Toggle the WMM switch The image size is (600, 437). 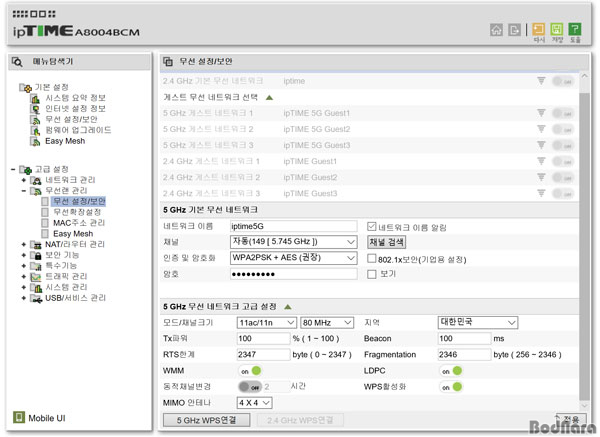[250, 371]
